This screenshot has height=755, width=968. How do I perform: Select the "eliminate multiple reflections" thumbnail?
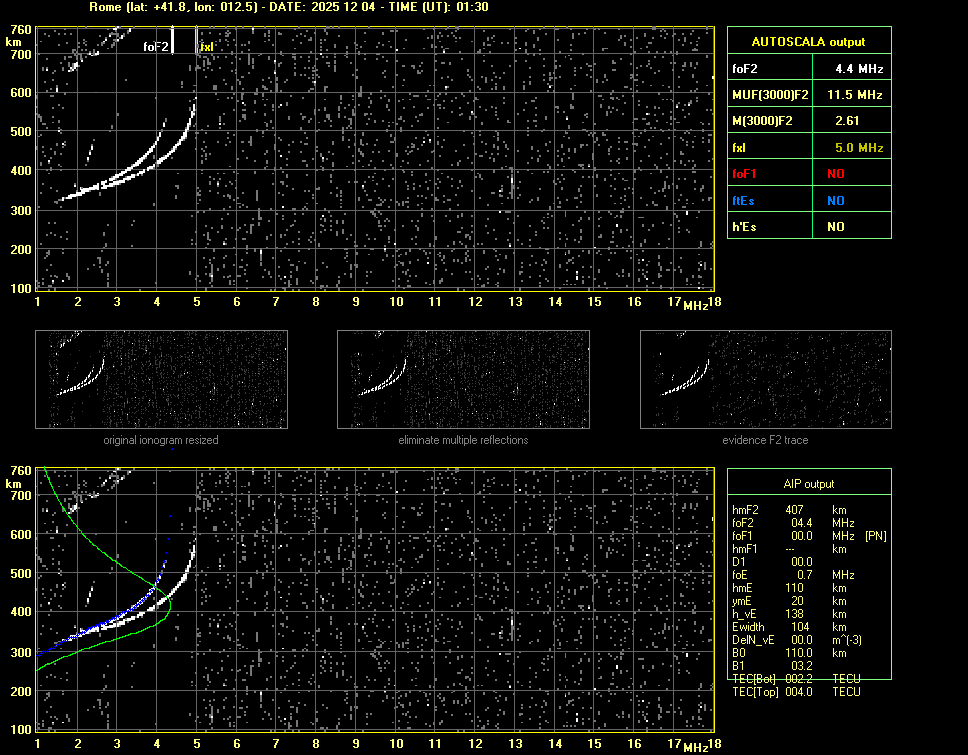click(x=463, y=379)
